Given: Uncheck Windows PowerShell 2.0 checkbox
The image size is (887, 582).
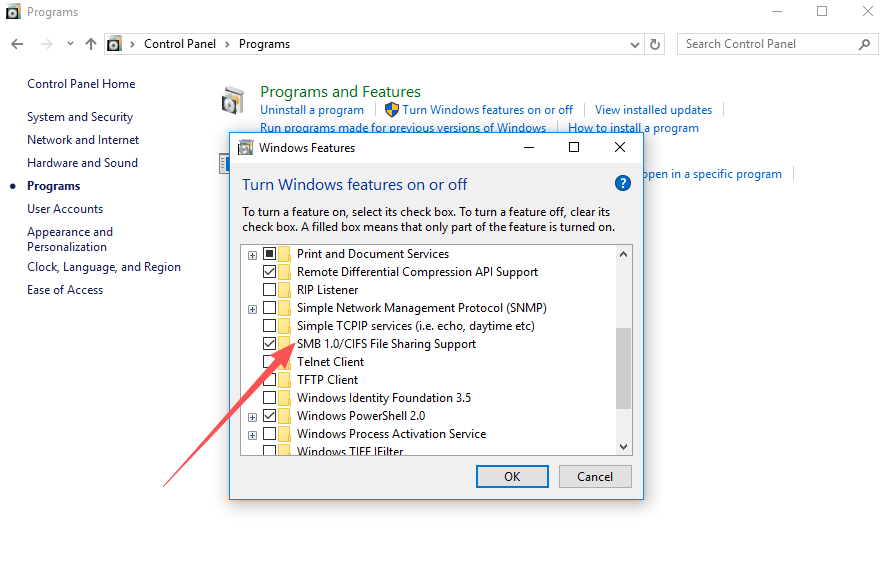Looking at the screenshot, I should pyautogui.click(x=269, y=416).
